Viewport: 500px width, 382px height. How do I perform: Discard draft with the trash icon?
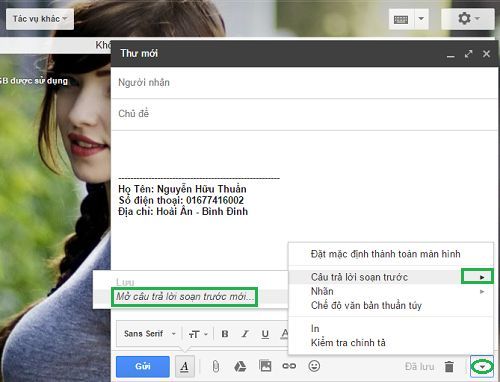point(449,366)
